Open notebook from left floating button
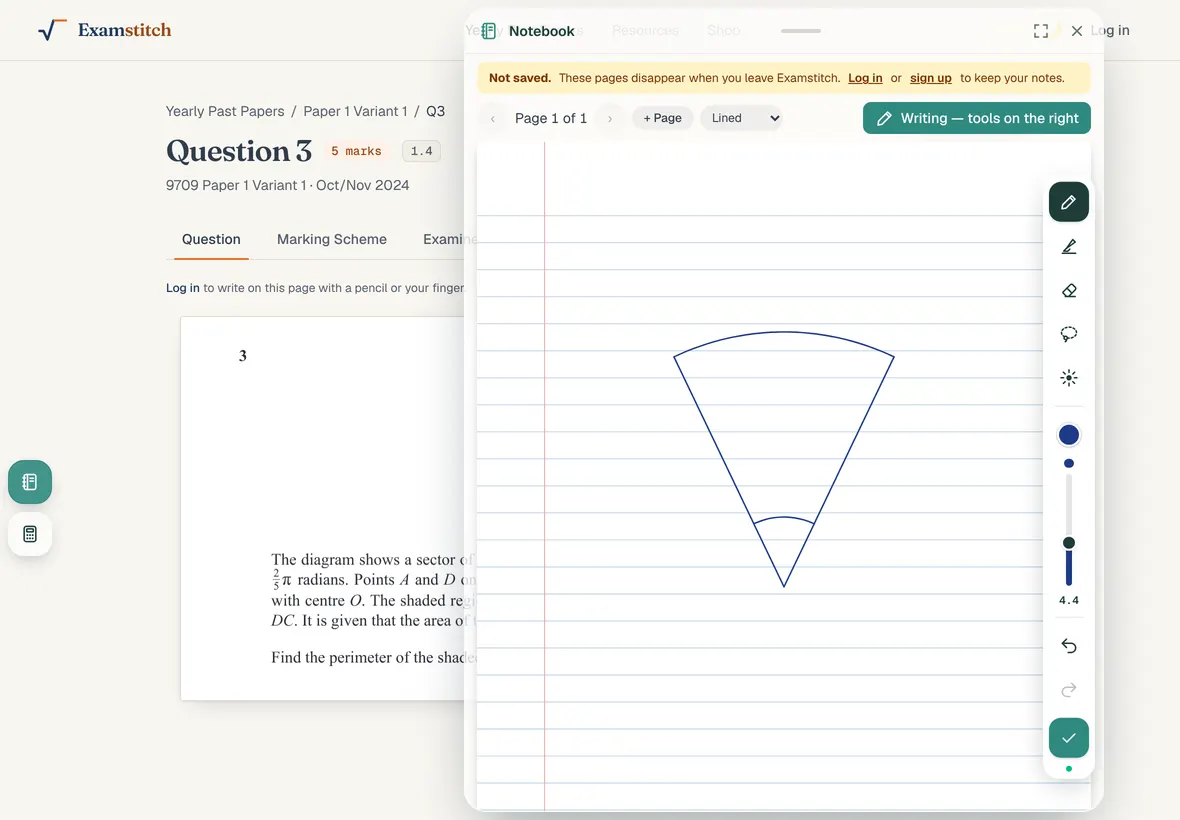 pos(30,482)
